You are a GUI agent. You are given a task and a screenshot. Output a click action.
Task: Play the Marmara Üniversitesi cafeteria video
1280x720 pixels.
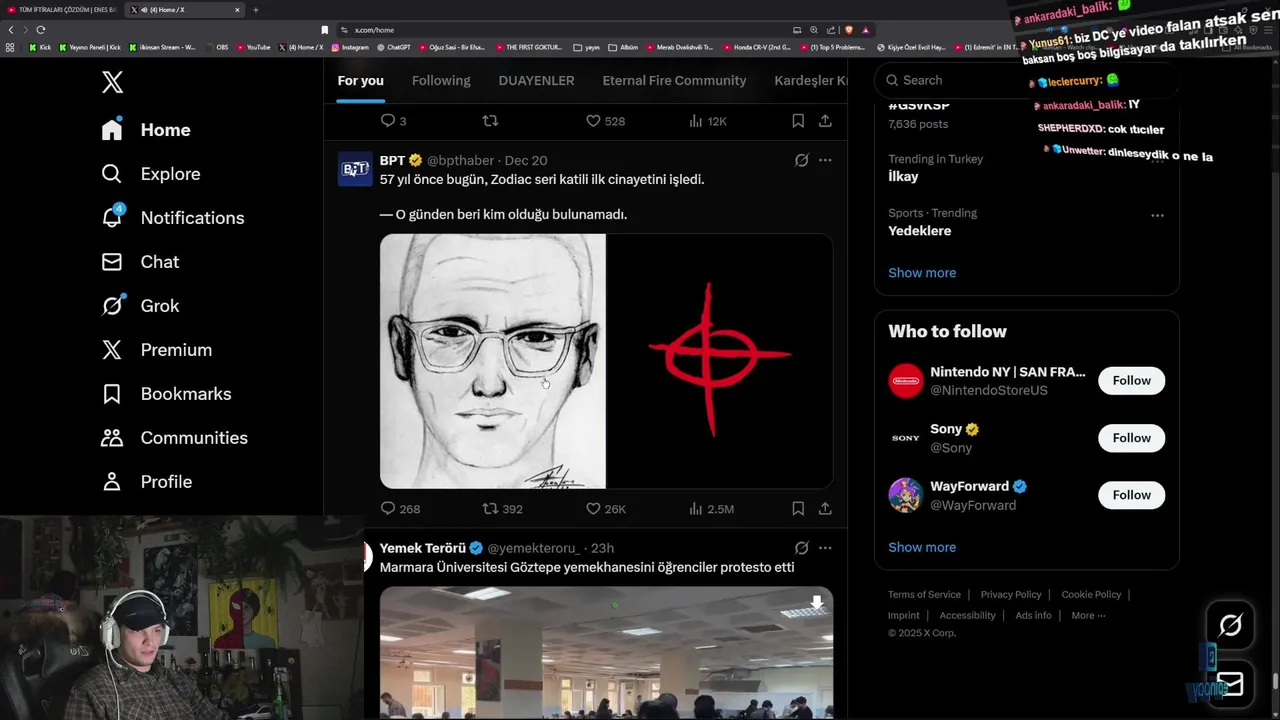(606, 652)
